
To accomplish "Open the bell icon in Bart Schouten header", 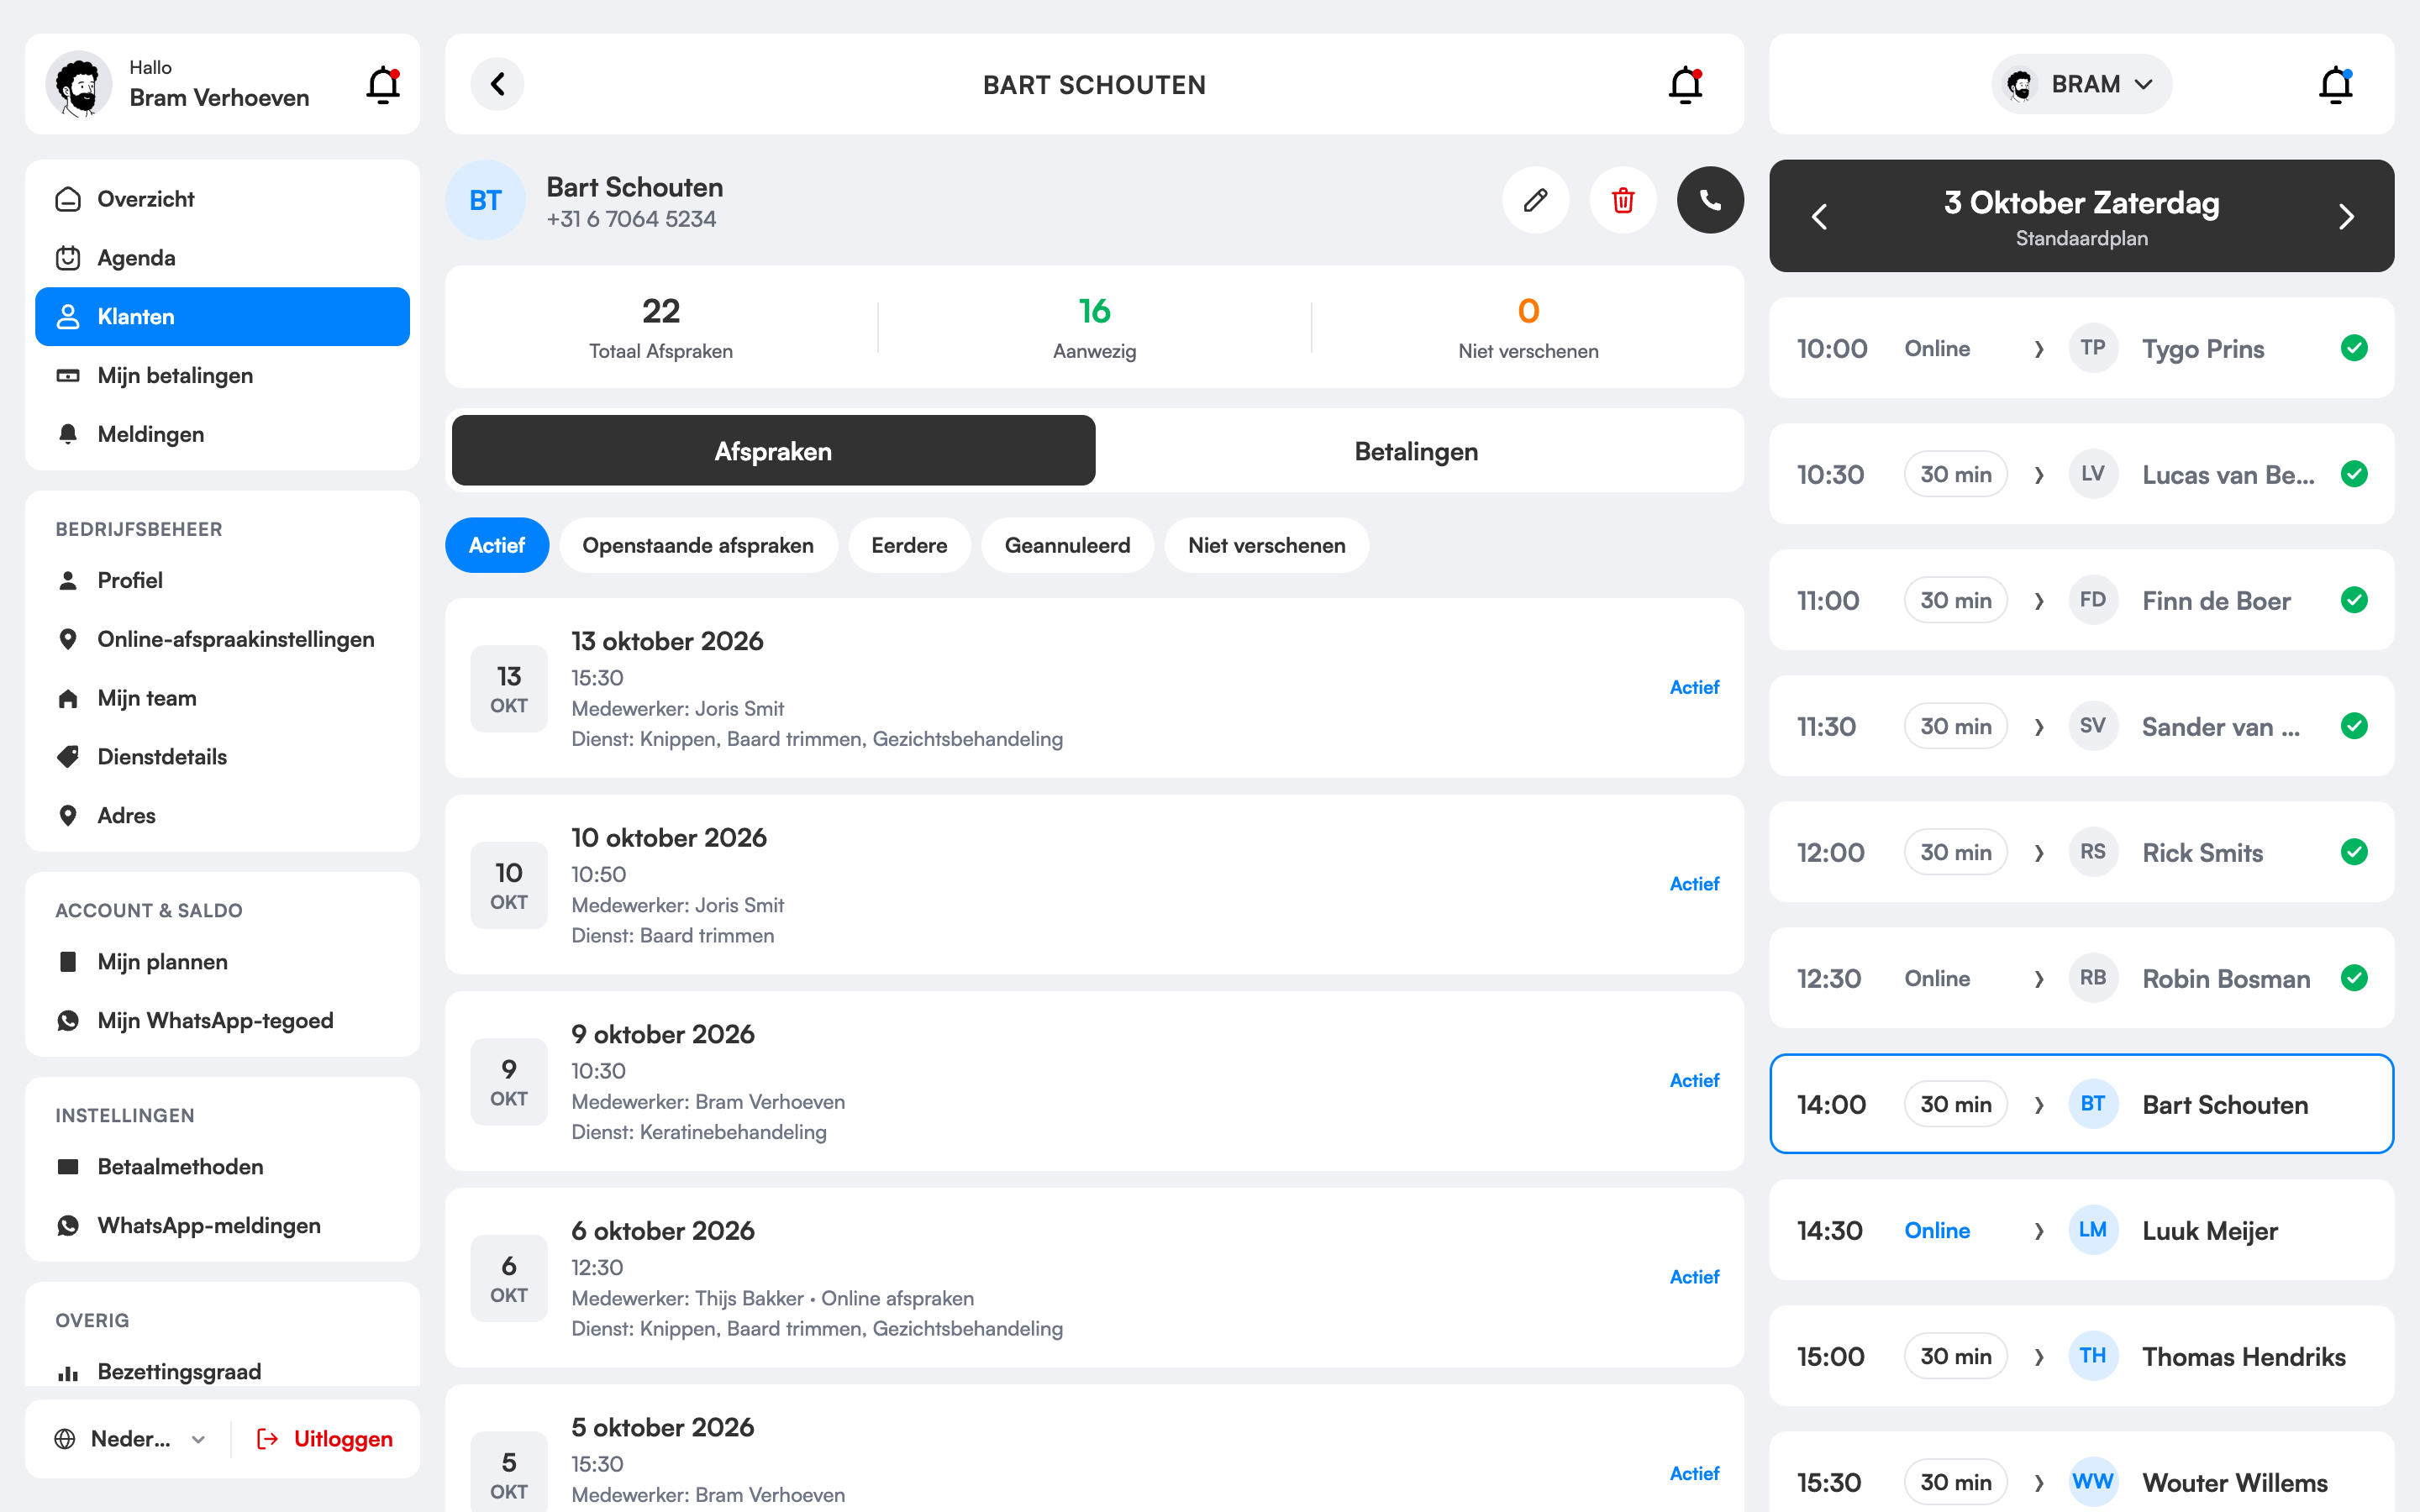I will [x=1685, y=85].
